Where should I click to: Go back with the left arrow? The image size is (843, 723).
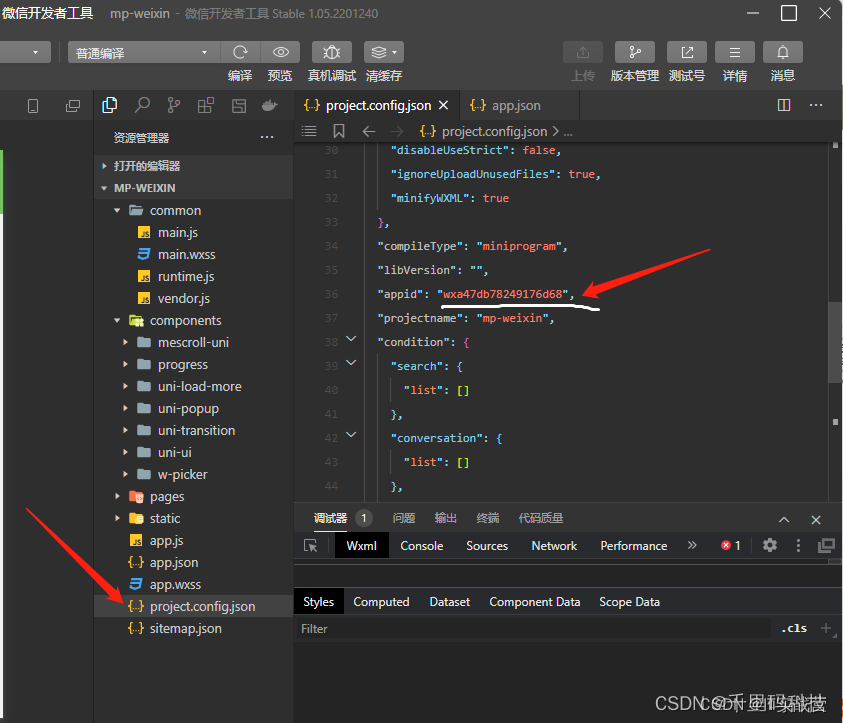tap(368, 131)
